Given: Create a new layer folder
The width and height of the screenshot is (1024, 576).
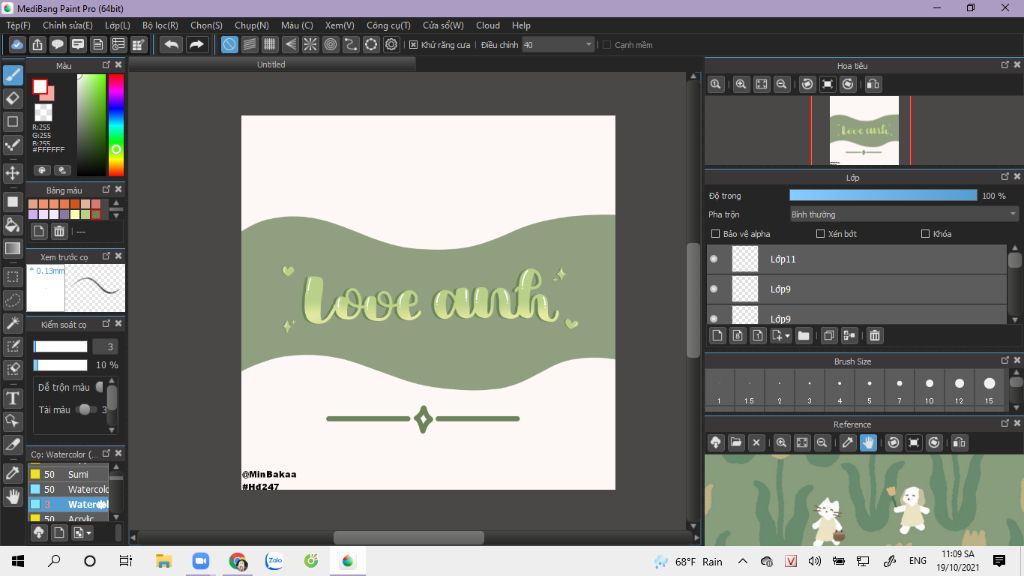Looking at the screenshot, I should pos(803,336).
